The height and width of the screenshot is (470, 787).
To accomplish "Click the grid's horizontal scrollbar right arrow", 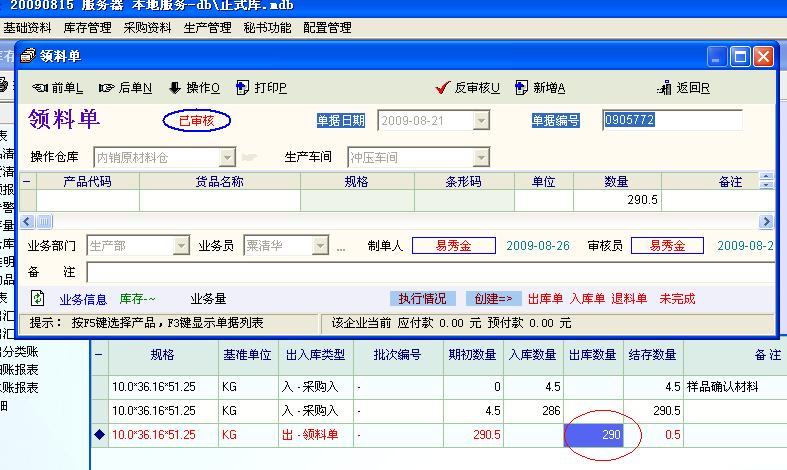I will (766, 221).
